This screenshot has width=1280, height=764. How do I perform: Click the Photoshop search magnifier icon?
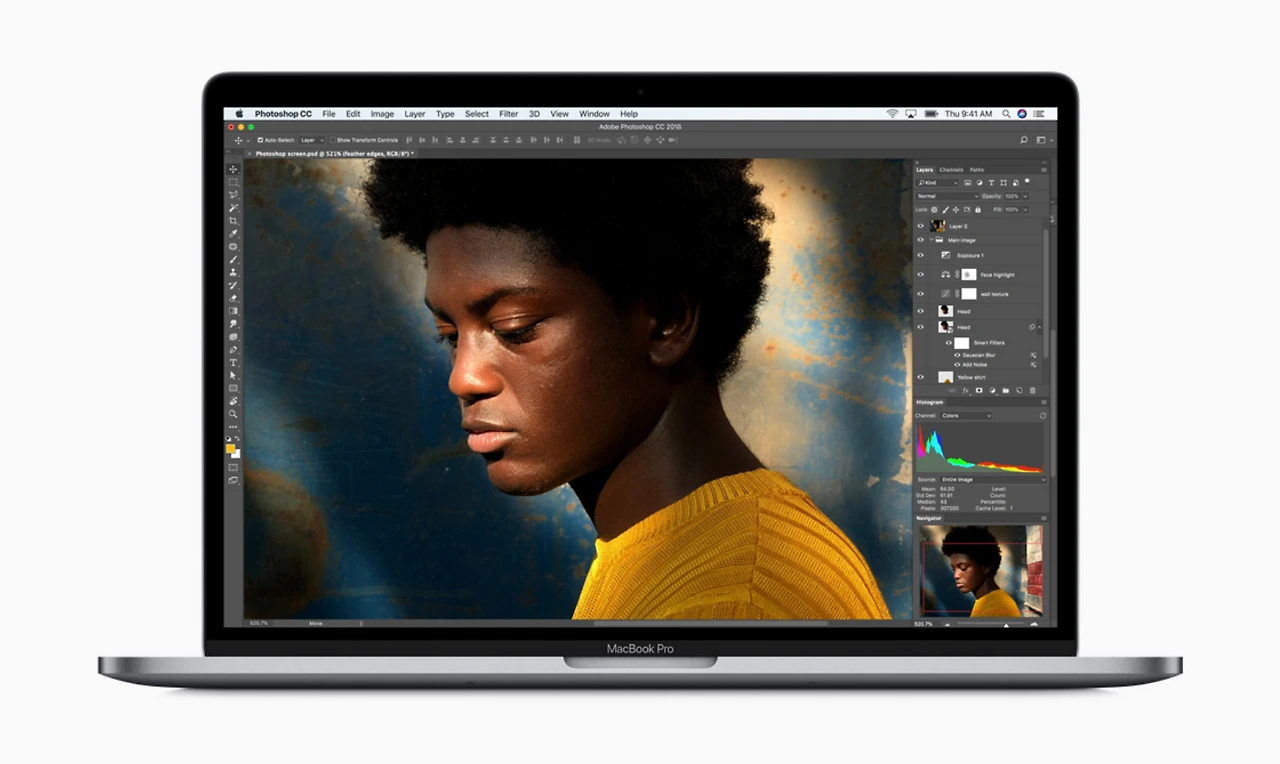click(x=1023, y=140)
